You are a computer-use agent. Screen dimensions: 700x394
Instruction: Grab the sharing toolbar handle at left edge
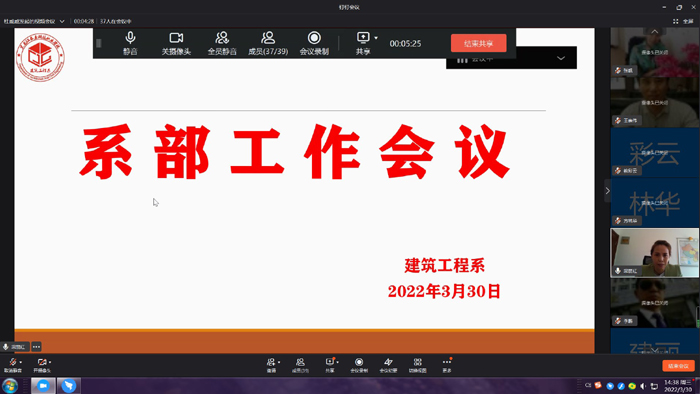(x=99, y=43)
